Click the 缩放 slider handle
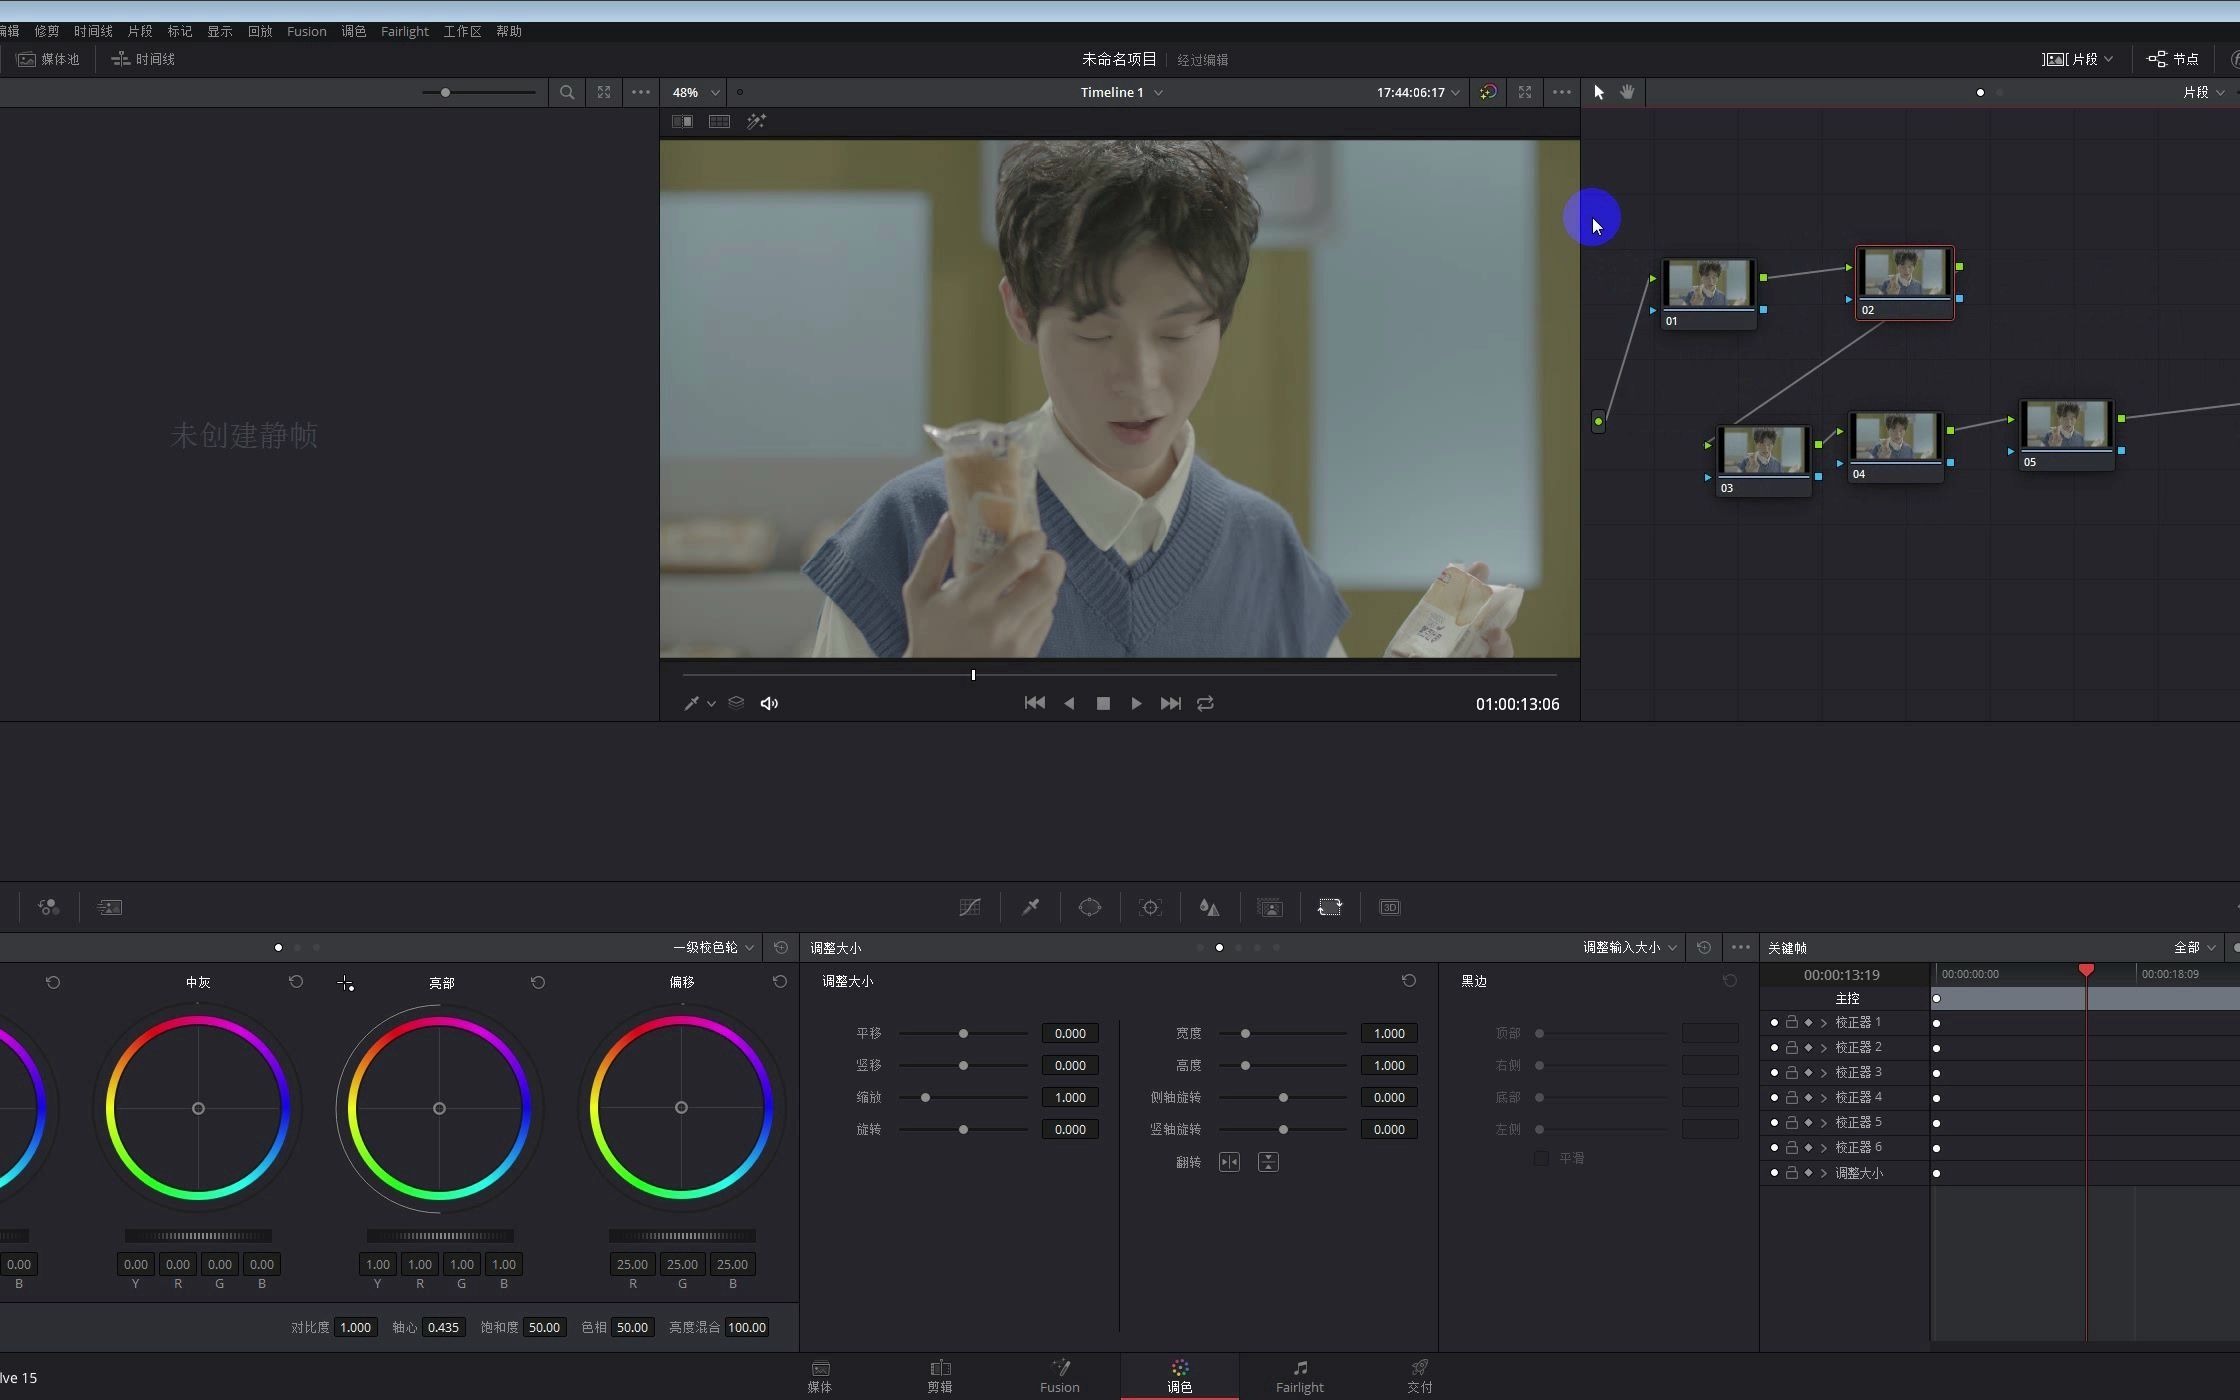The width and height of the screenshot is (2240, 1400). click(x=925, y=1098)
